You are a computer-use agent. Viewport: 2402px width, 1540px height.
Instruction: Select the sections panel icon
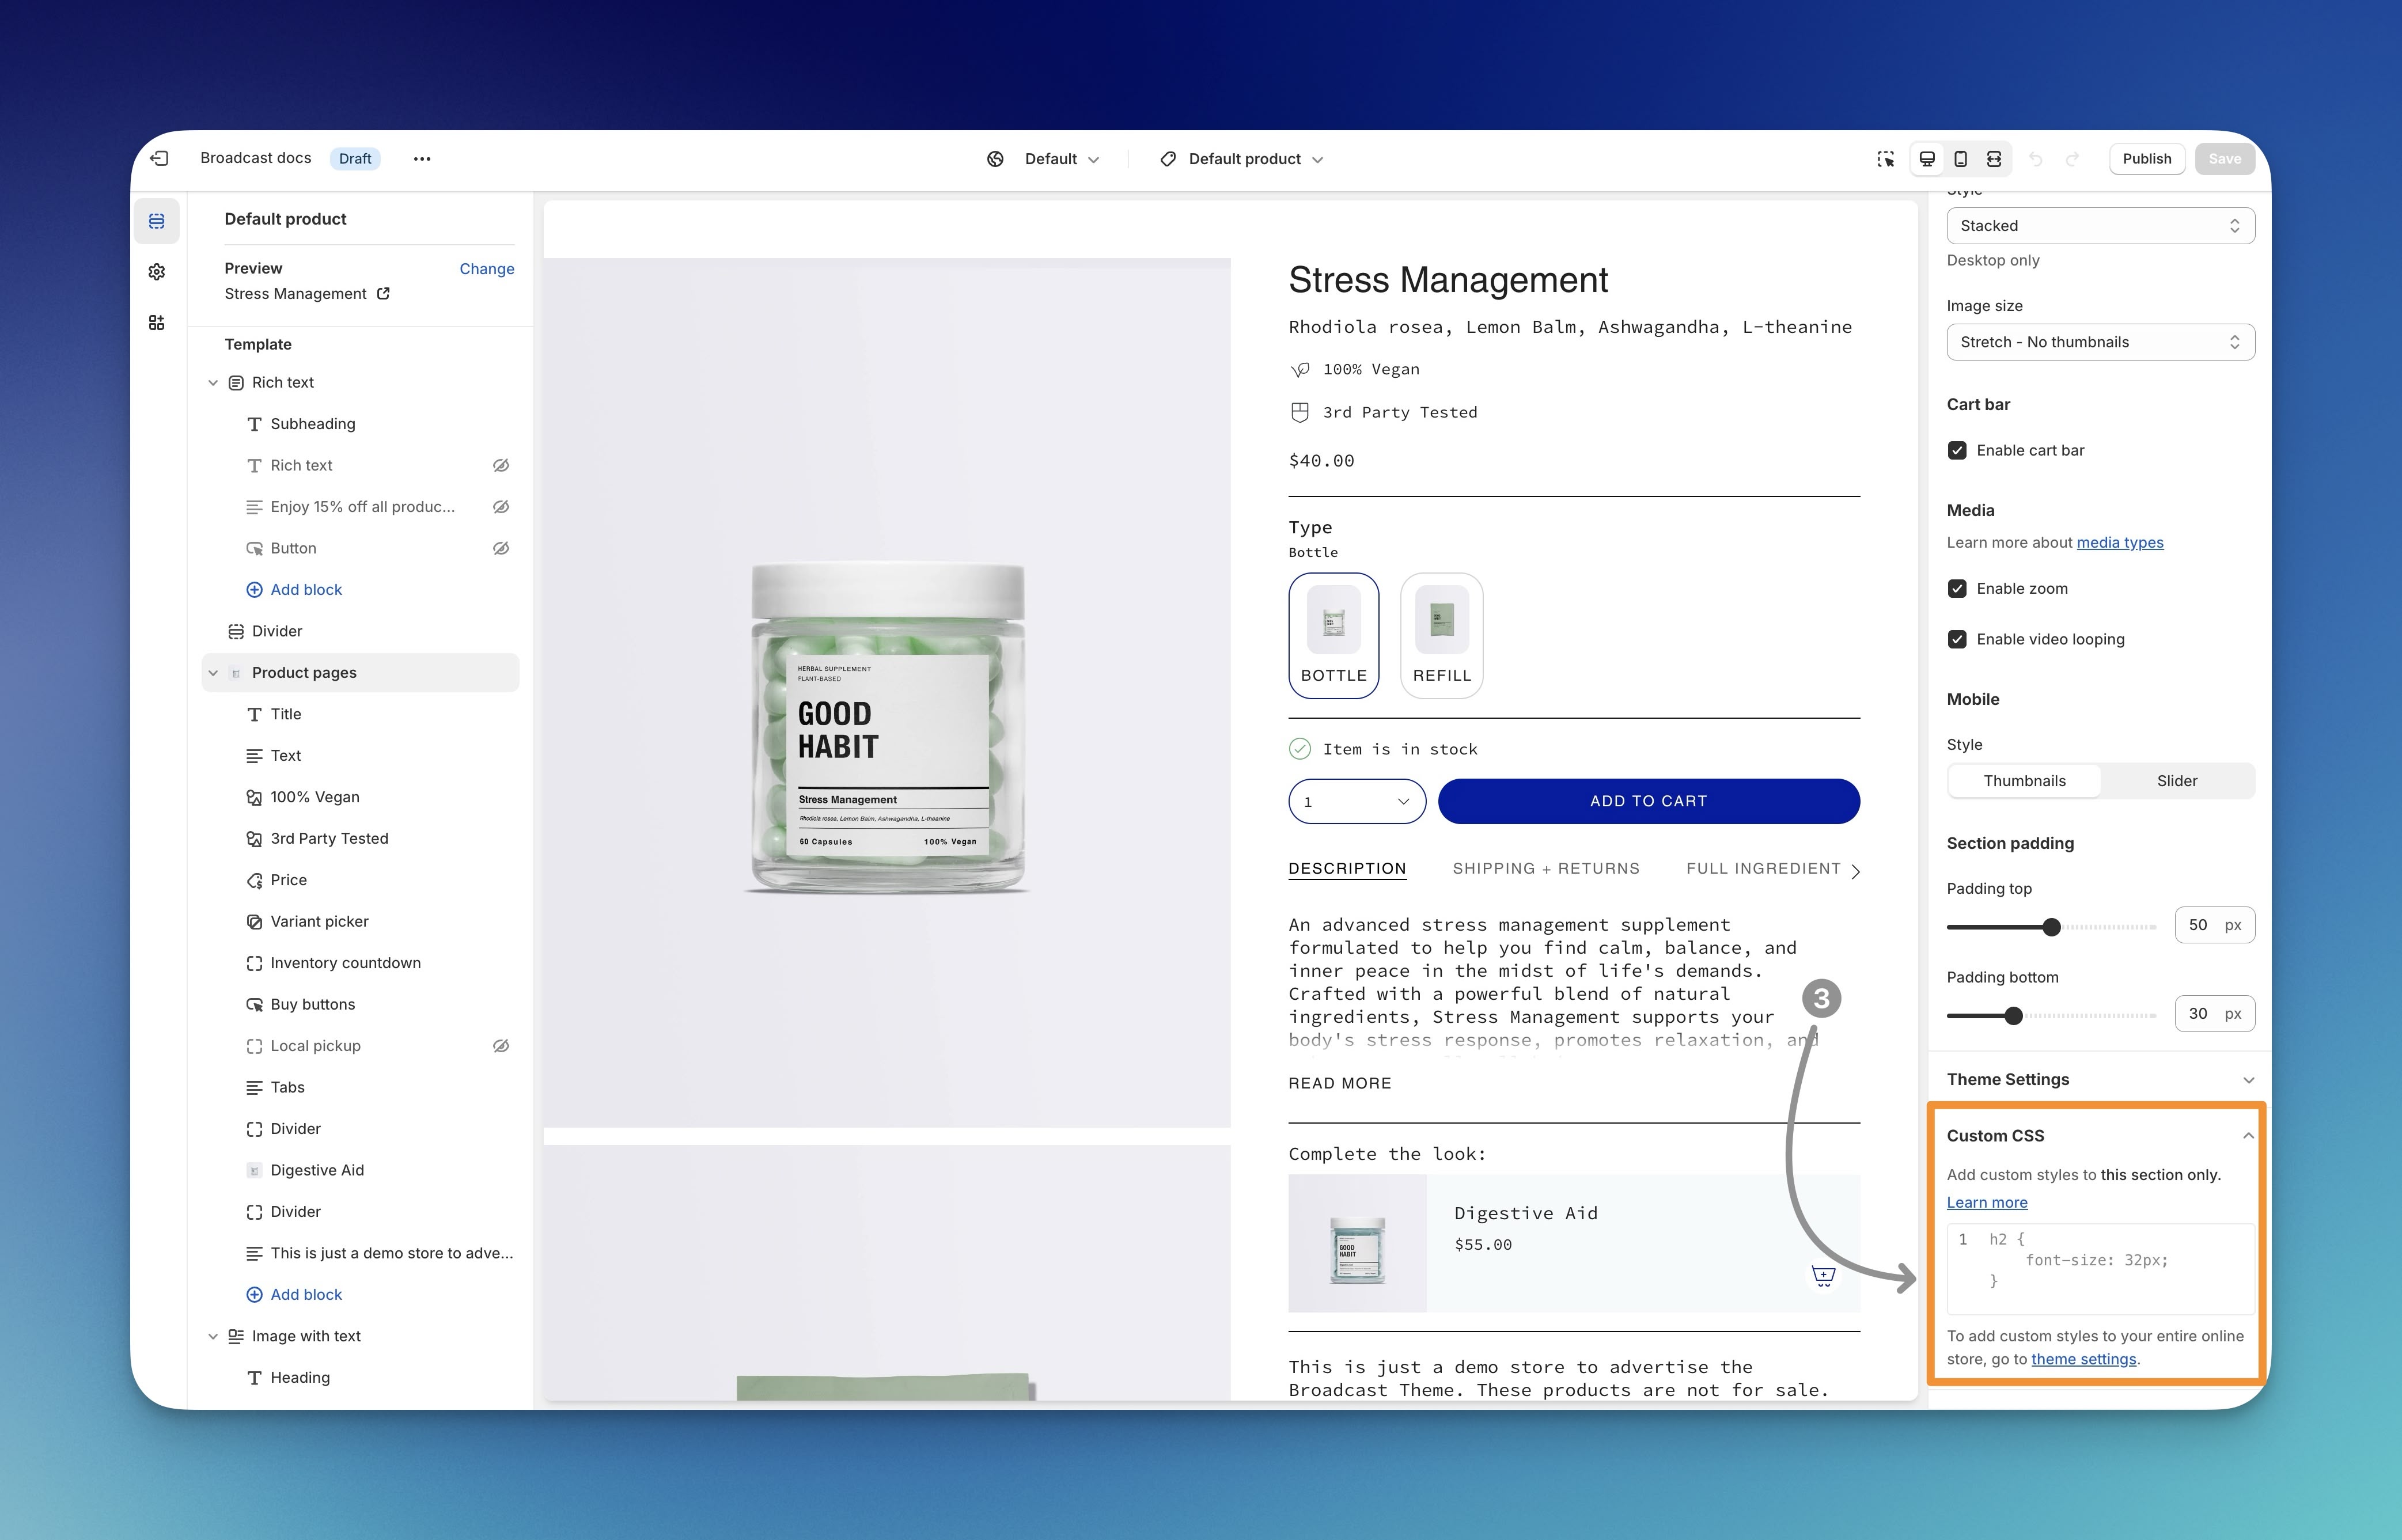click(157, 221)
